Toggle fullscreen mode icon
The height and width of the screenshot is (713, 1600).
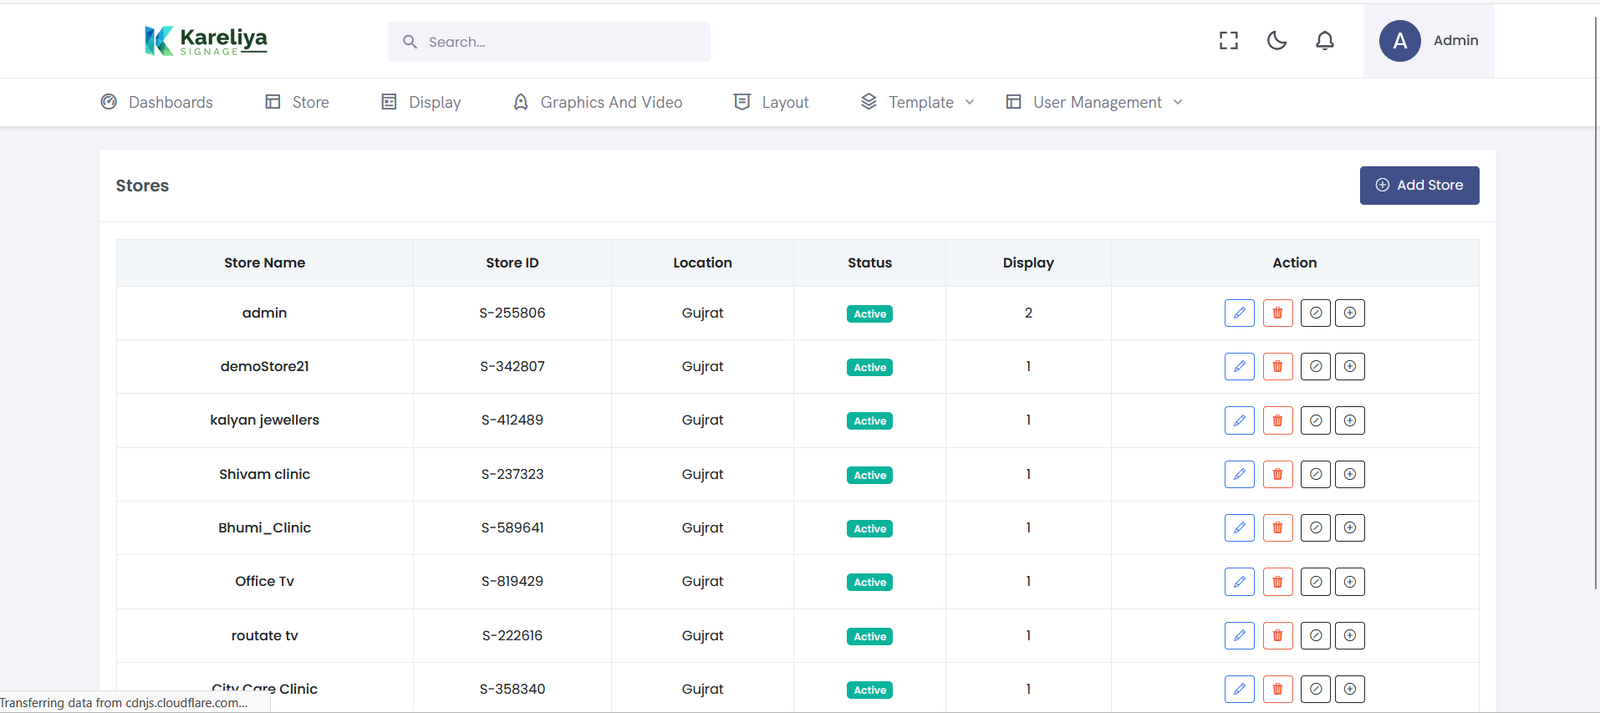[1229, 40]
